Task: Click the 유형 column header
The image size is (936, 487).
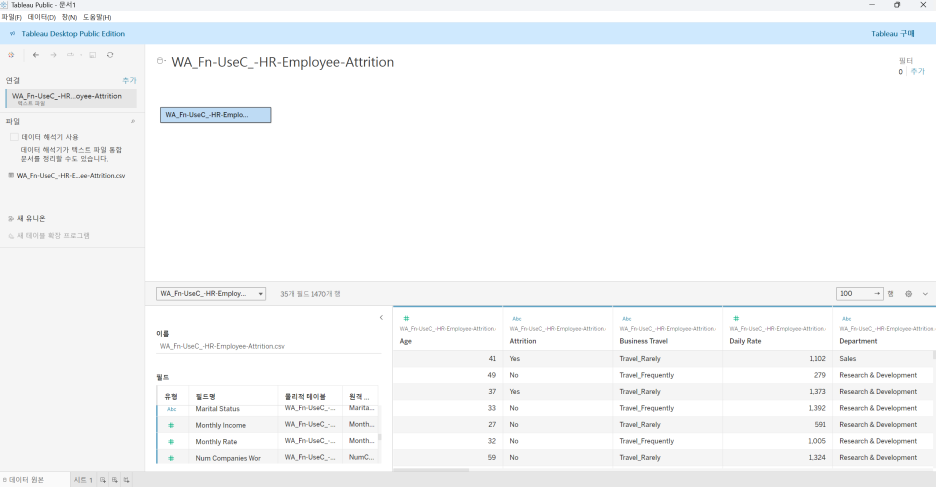Action: click(171, 396)
